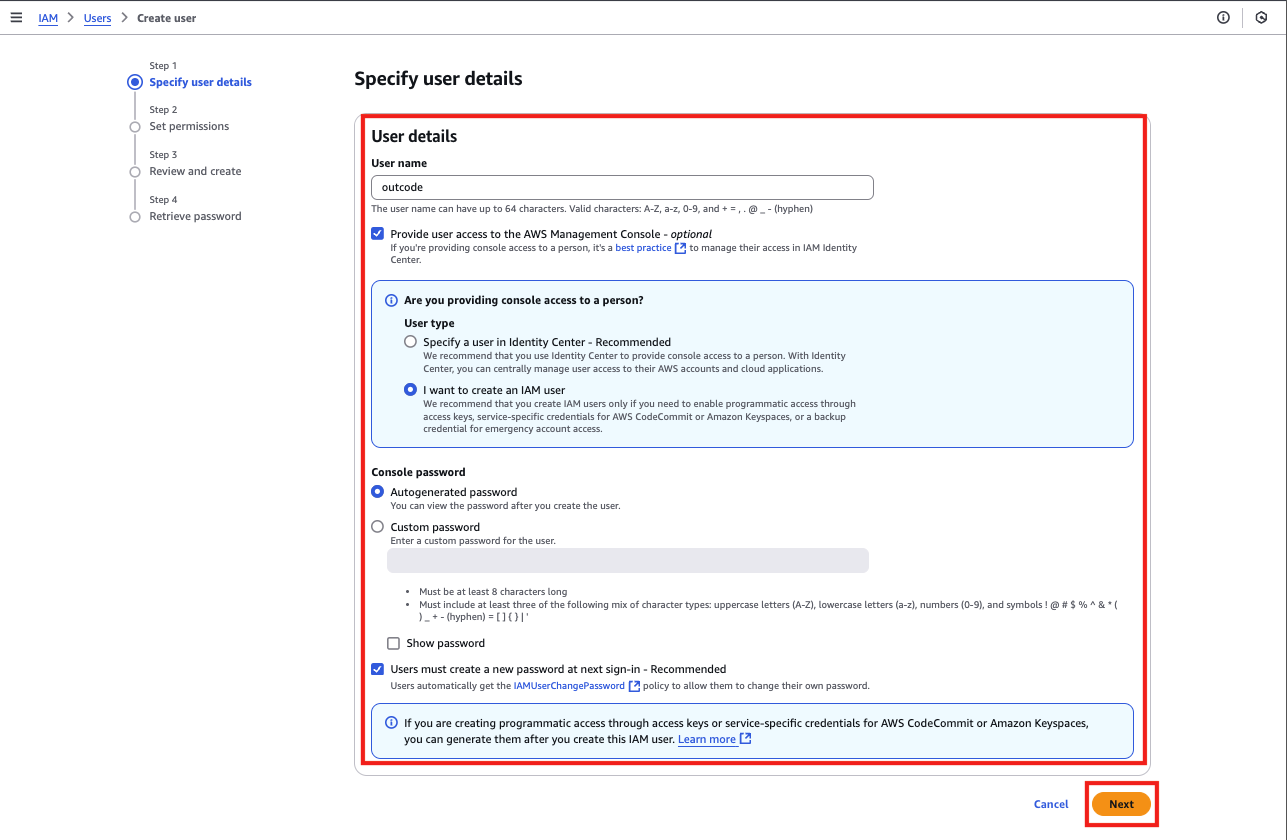1287x840 pixels.
Task: Choose the Custom password radio option
Action: (377, 527)
